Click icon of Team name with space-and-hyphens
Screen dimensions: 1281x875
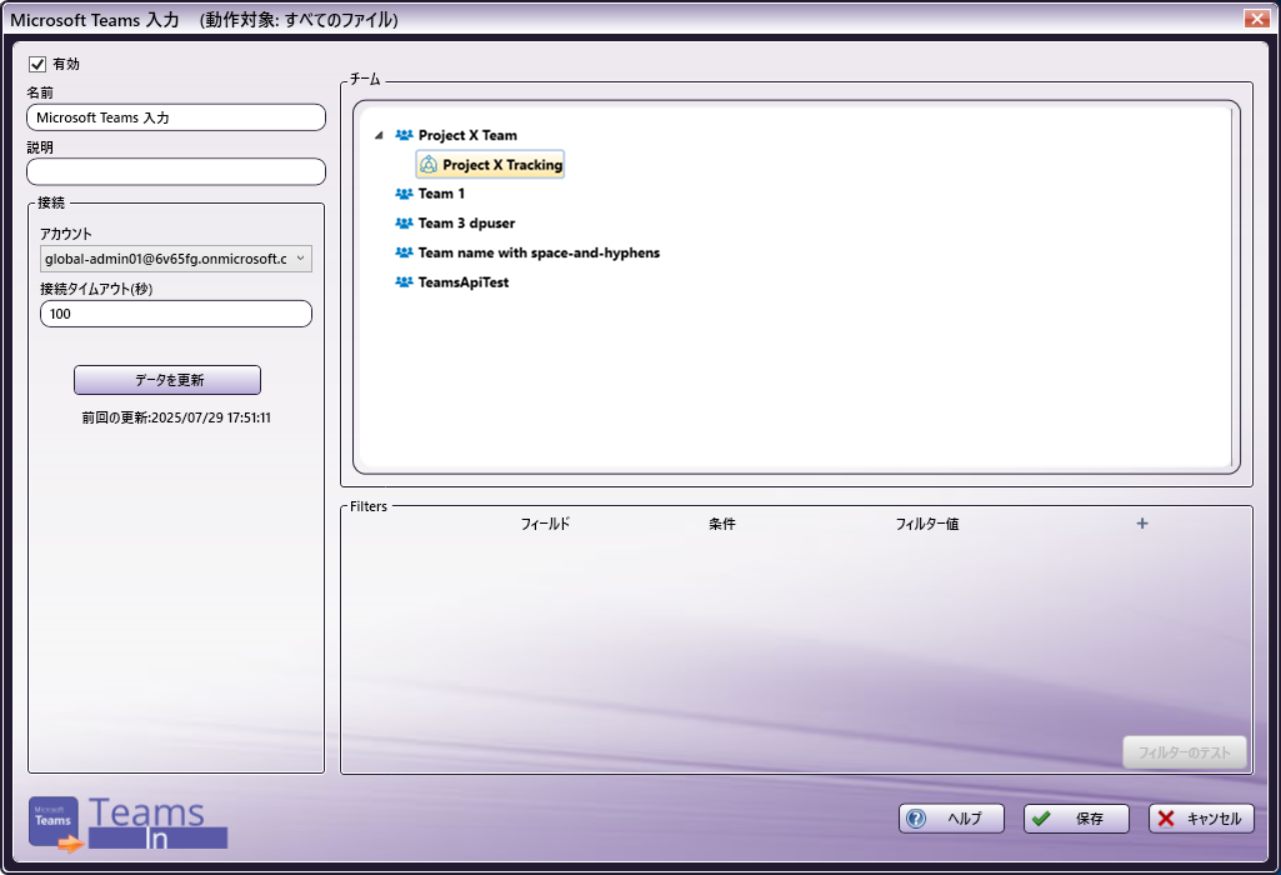click(x=404, y=253)
